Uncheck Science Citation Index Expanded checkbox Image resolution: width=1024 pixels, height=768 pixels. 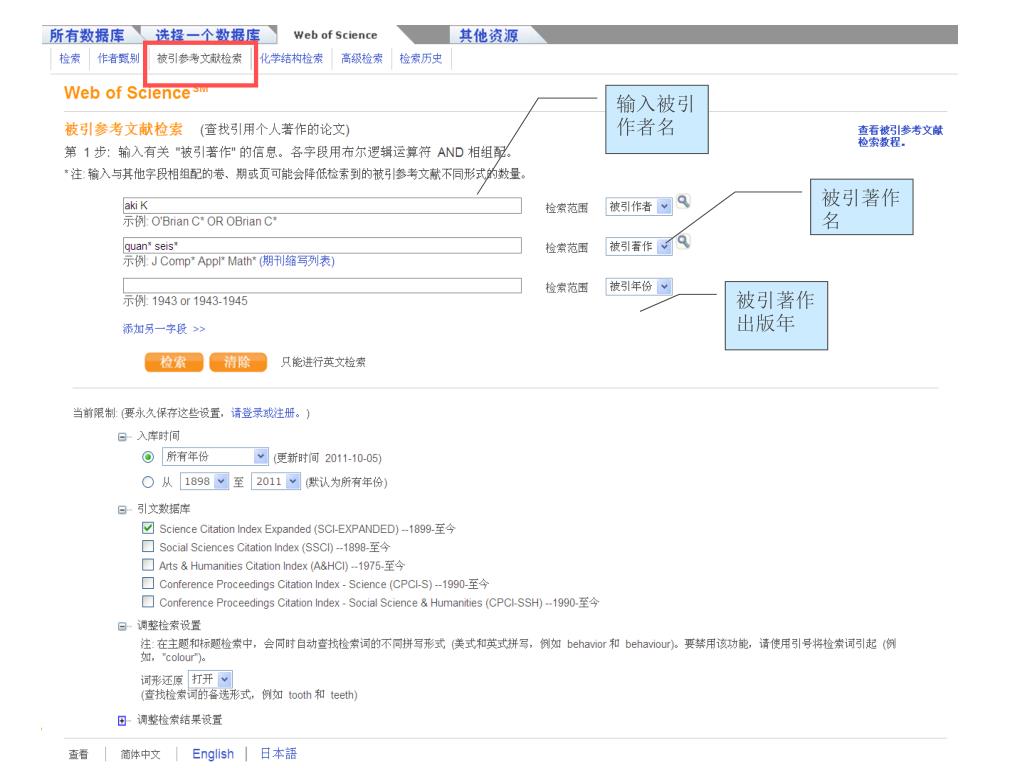[x=148, y=528]
